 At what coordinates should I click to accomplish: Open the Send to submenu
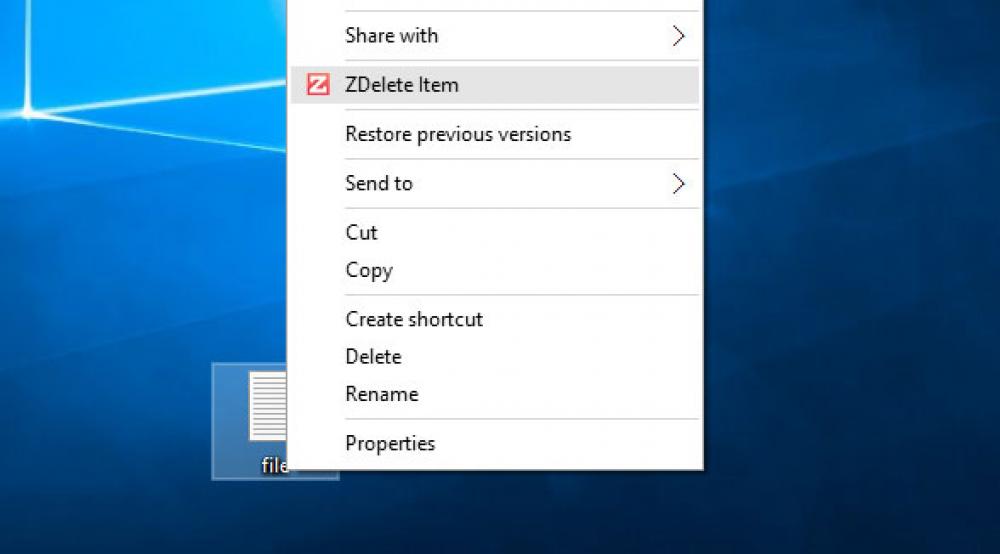495,184
